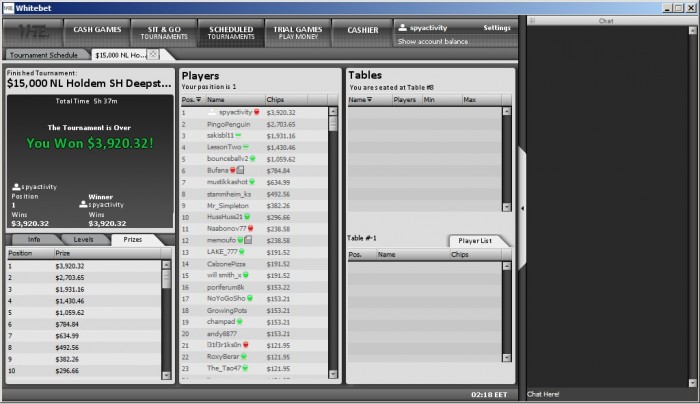This screenshot has width=700, height=404.
Task: Open the Cashier
Action: (362, 32)
